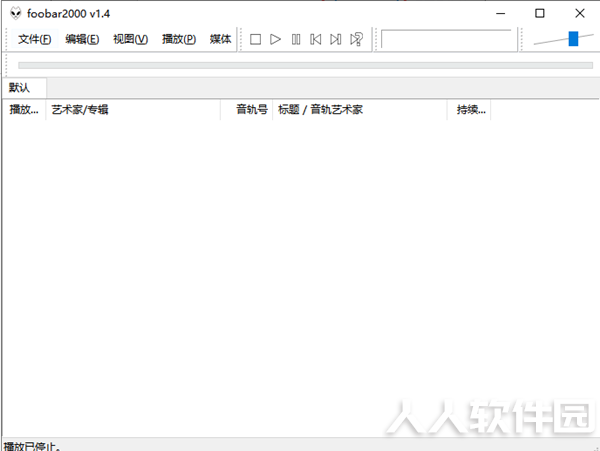Viewport: 600px width, 451px height.
Task: Click the Stop playback button
Action: [255, 39]
